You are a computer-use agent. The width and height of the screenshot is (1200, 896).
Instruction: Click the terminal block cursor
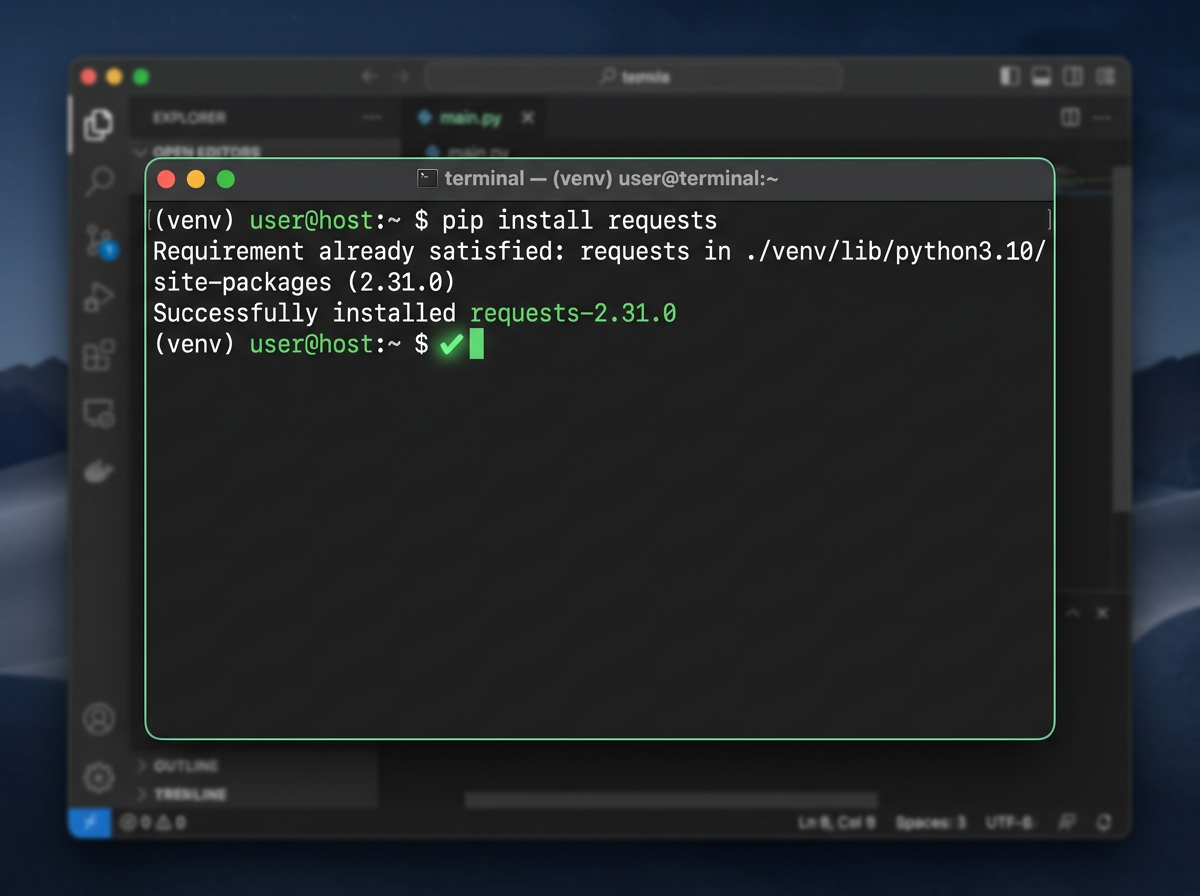tap(477, 343)
